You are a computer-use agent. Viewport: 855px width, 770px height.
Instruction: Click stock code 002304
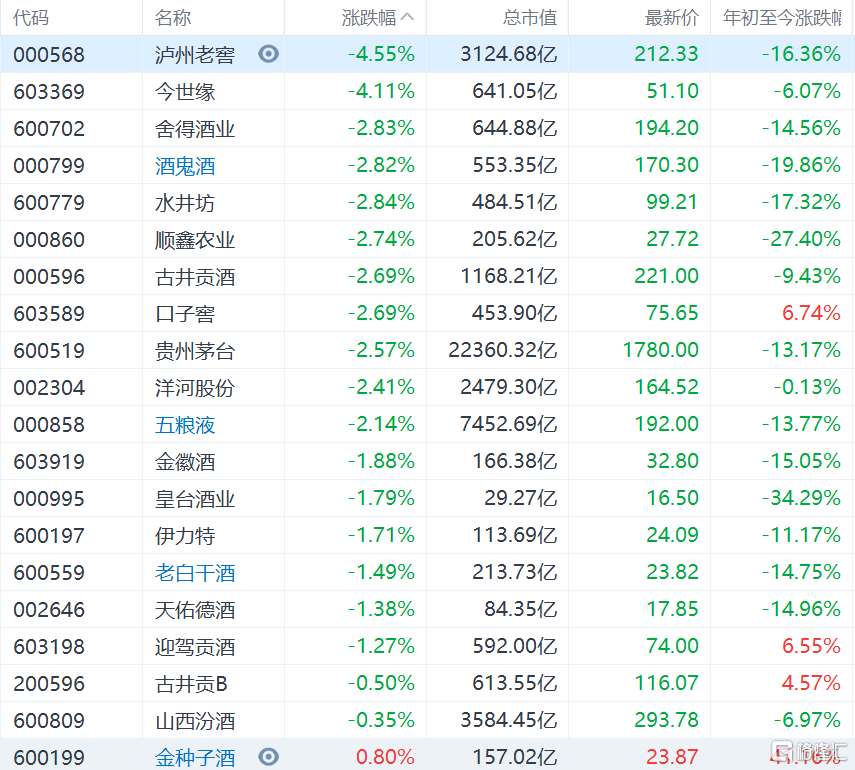pyautogui.click(x=49, y=388)
